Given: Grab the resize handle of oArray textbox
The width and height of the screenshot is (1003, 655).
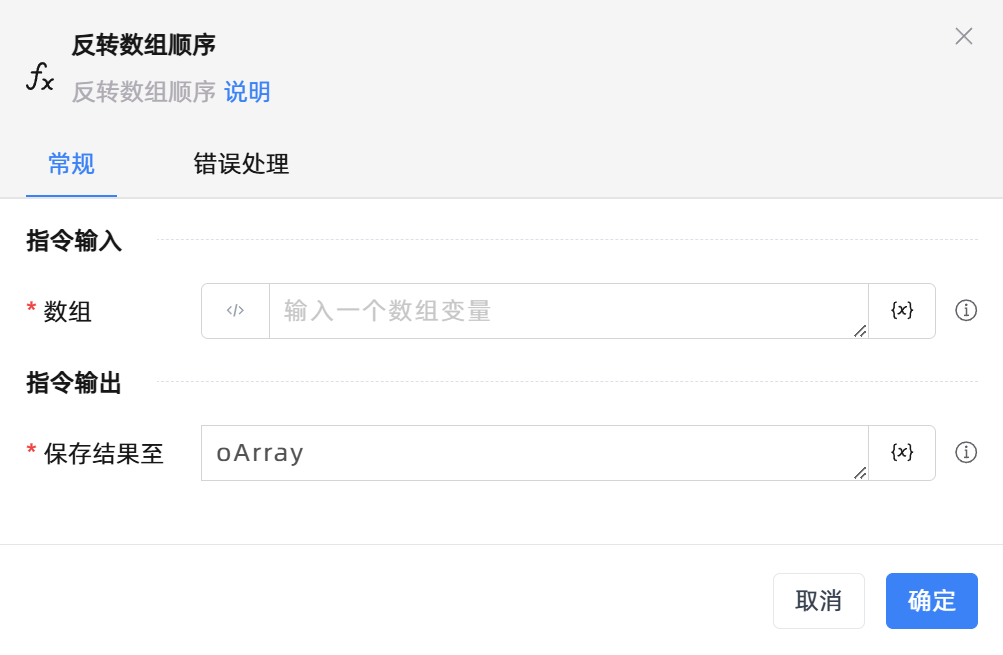Looking at the screenshot, I should (x=860, y=473).
